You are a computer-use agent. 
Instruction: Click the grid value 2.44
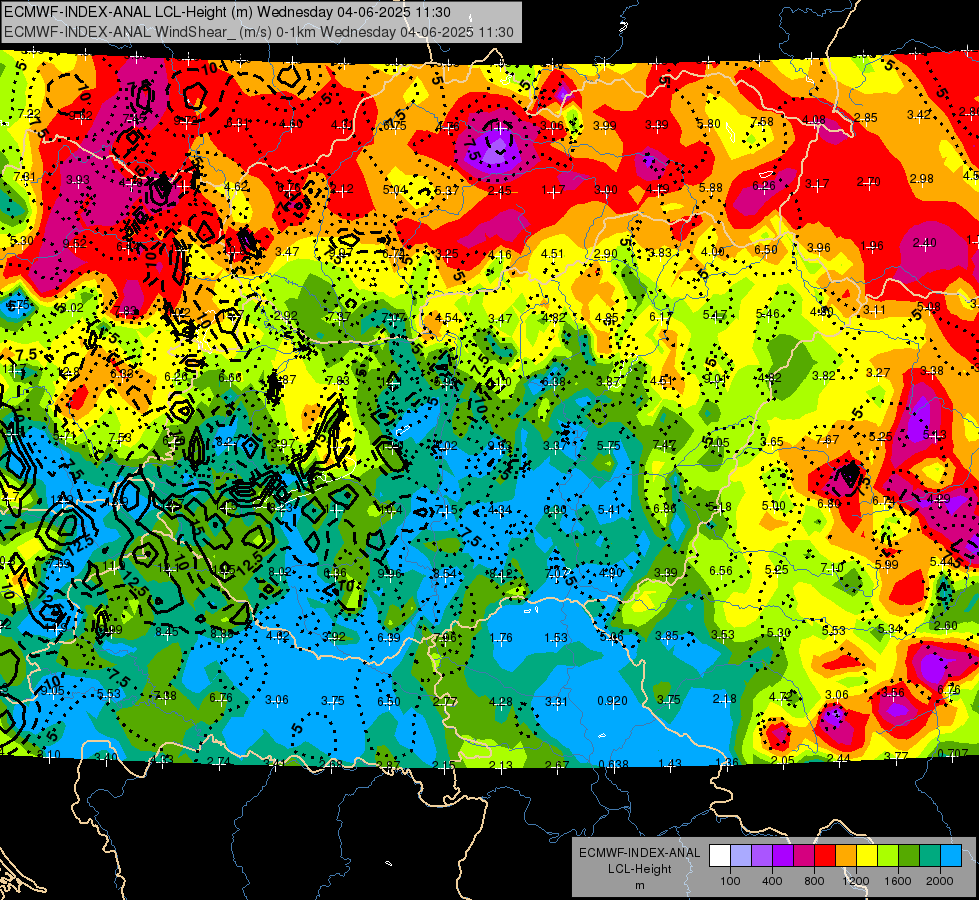[x=838, y=758]
